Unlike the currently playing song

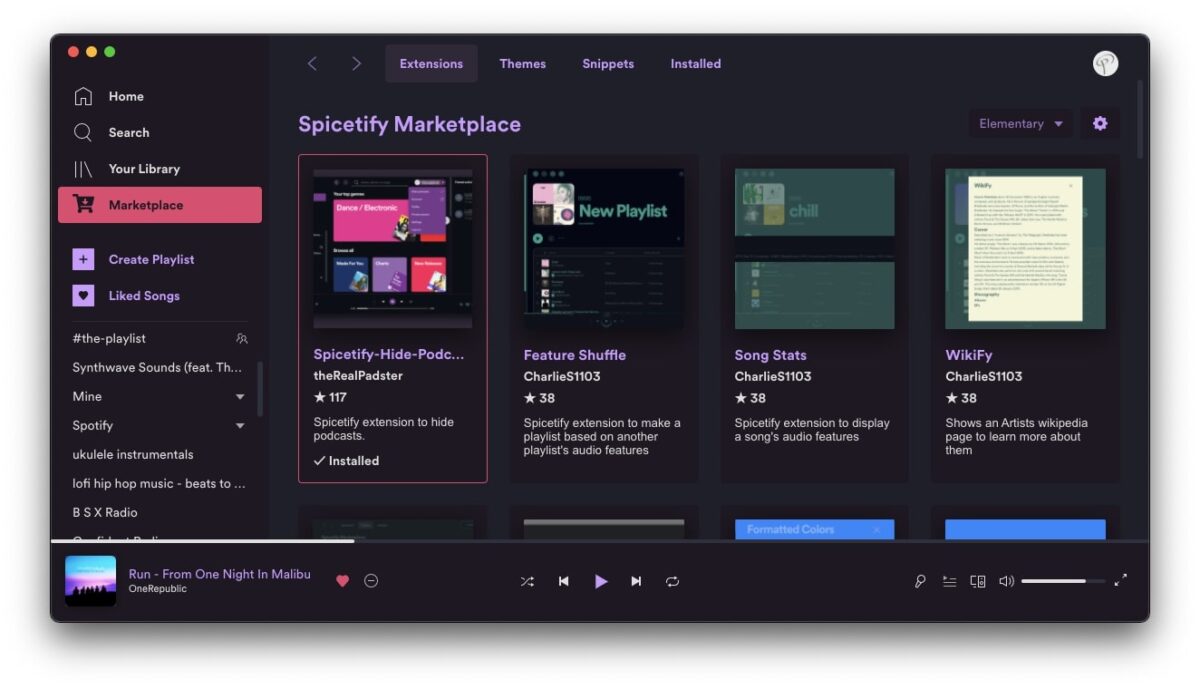pyautogui.click(x=342, y=580)
